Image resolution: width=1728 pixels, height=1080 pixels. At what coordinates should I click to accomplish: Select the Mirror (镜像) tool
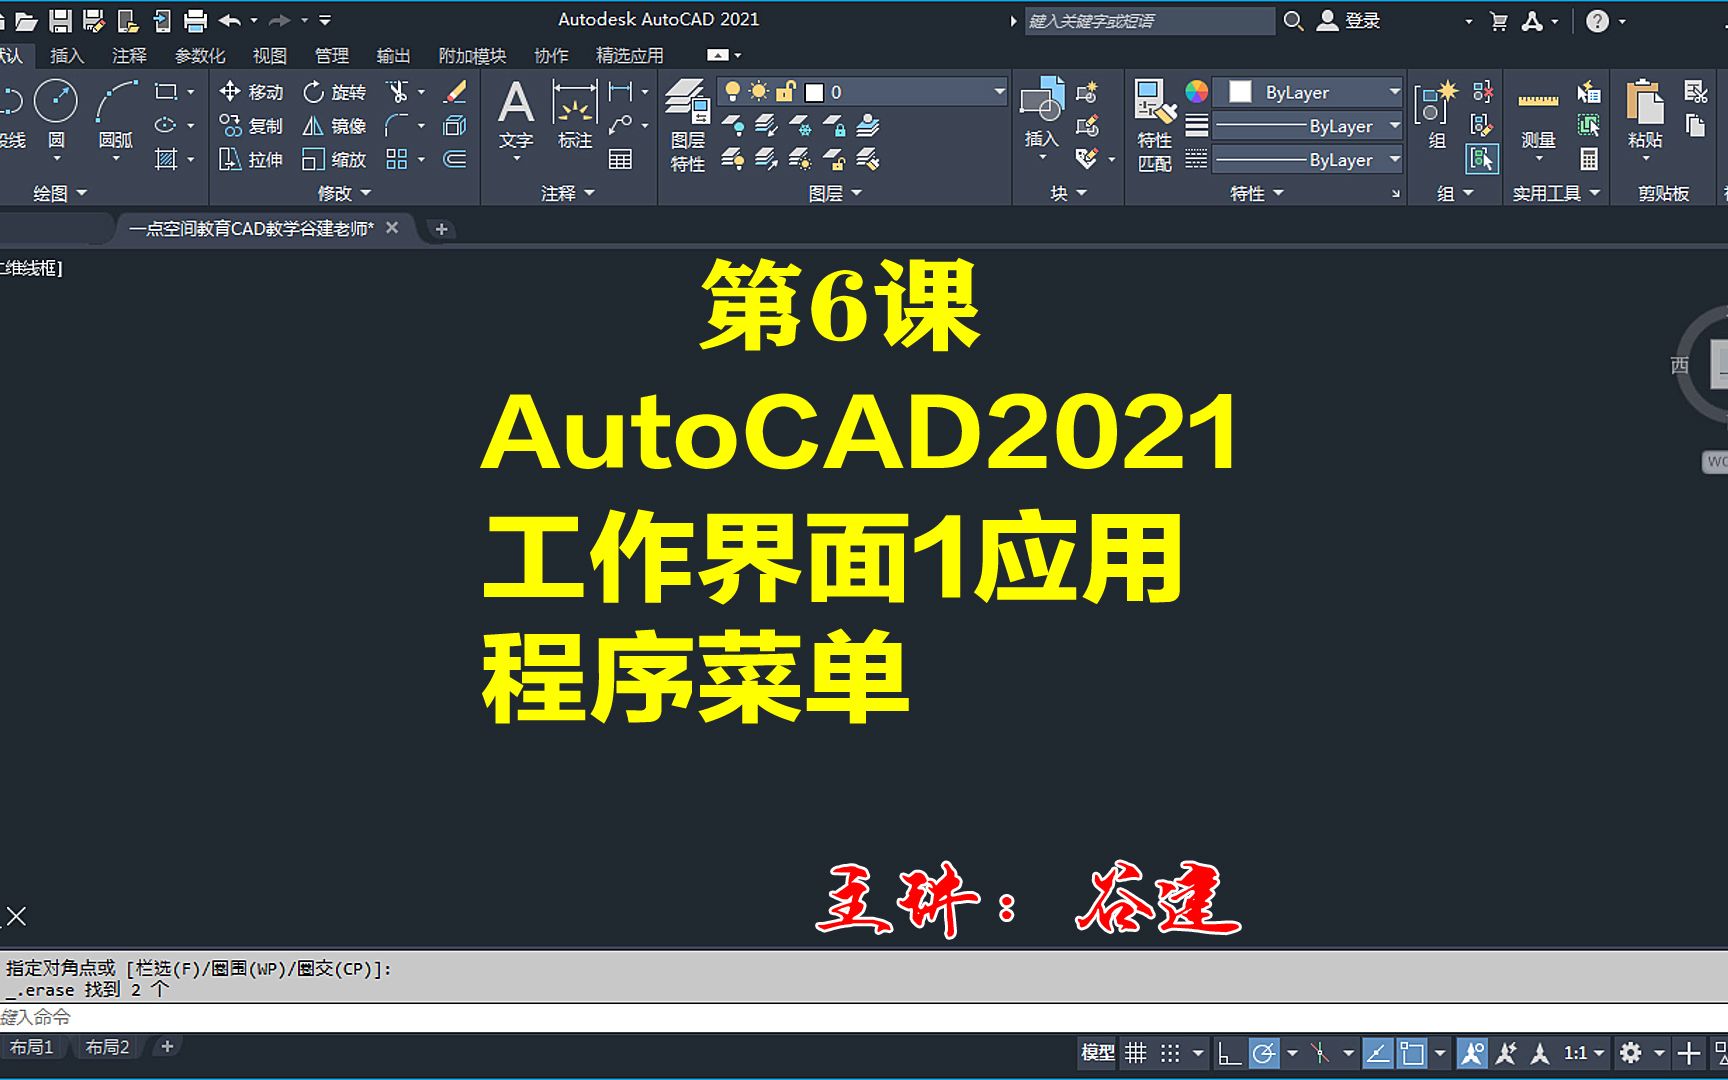pyautogui.click(x=337, y=126)
